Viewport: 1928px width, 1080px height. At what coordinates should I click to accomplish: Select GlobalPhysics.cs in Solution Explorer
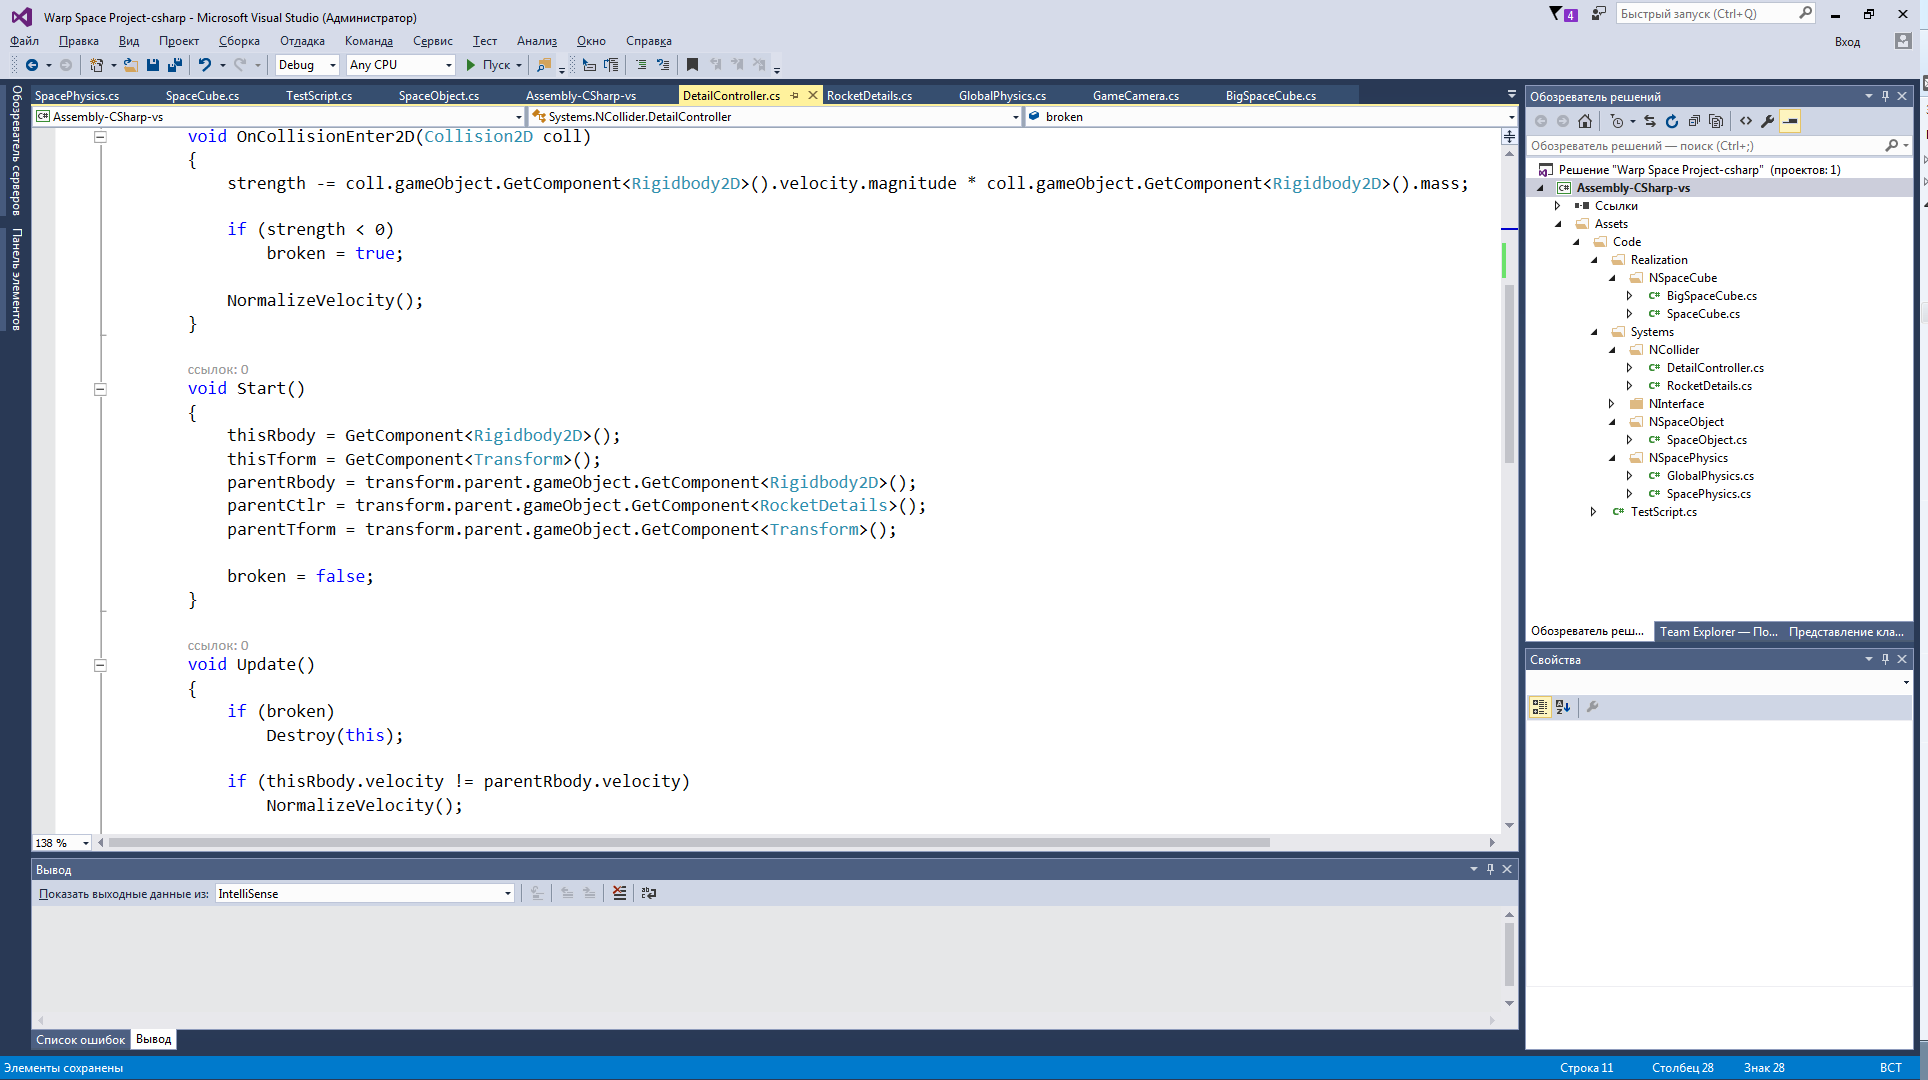pyautogui.click(x=1709, y=476)
